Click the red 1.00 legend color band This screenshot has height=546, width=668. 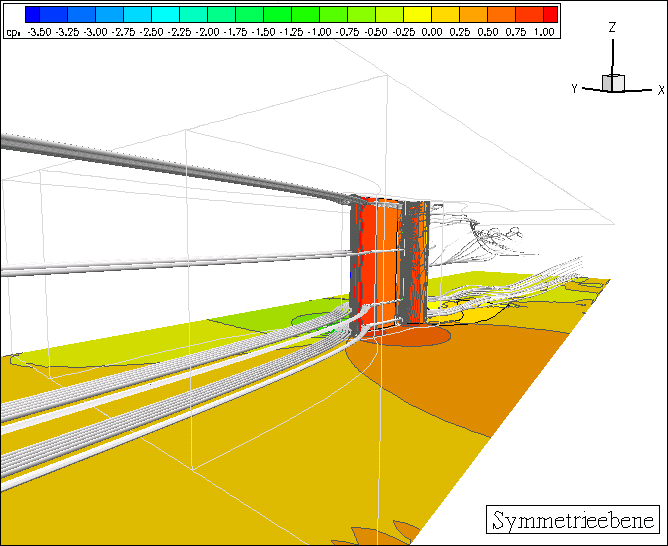pyautogui.click(x=550, y=14)
